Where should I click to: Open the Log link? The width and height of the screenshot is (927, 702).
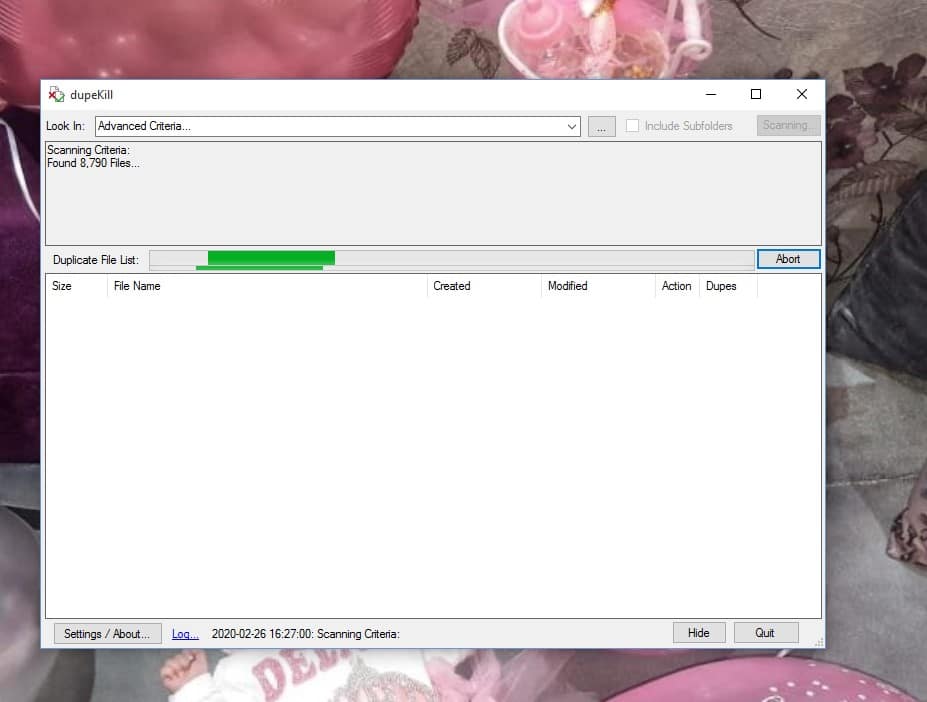click(x=185, y=633)
